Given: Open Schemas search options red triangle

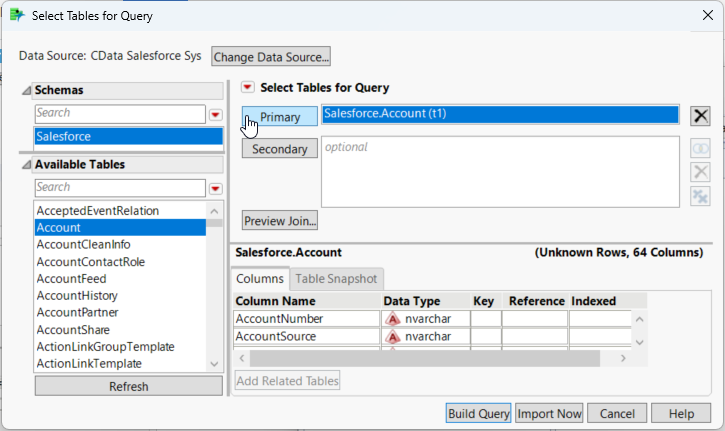Looking at the screenshot, I should [215, 114].
